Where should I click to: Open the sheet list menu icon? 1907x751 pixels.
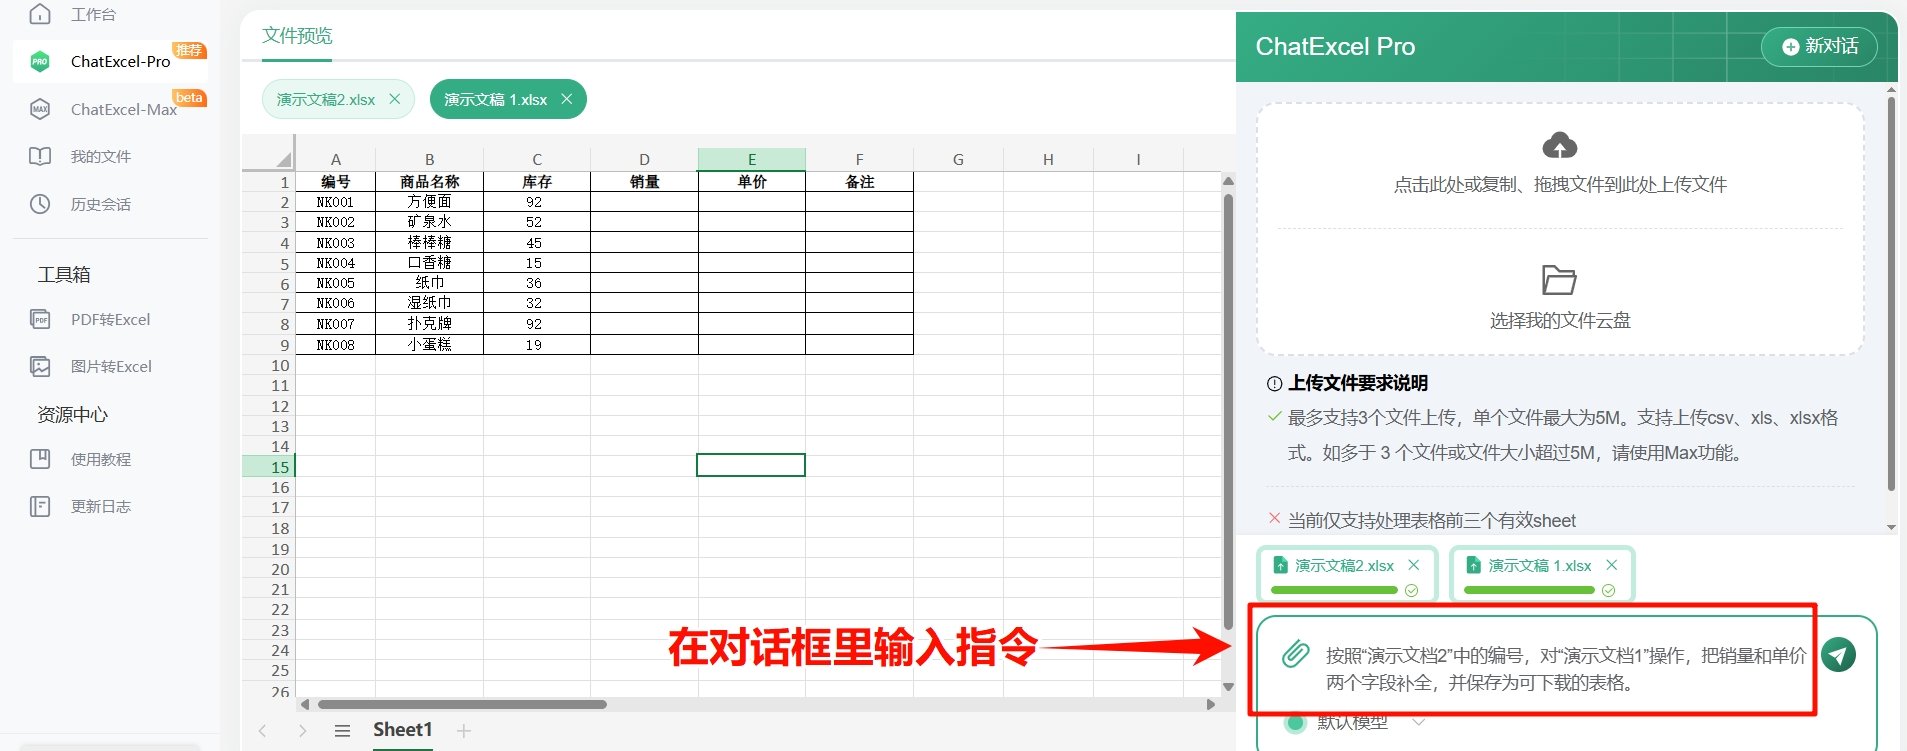[x=342, y=731]
